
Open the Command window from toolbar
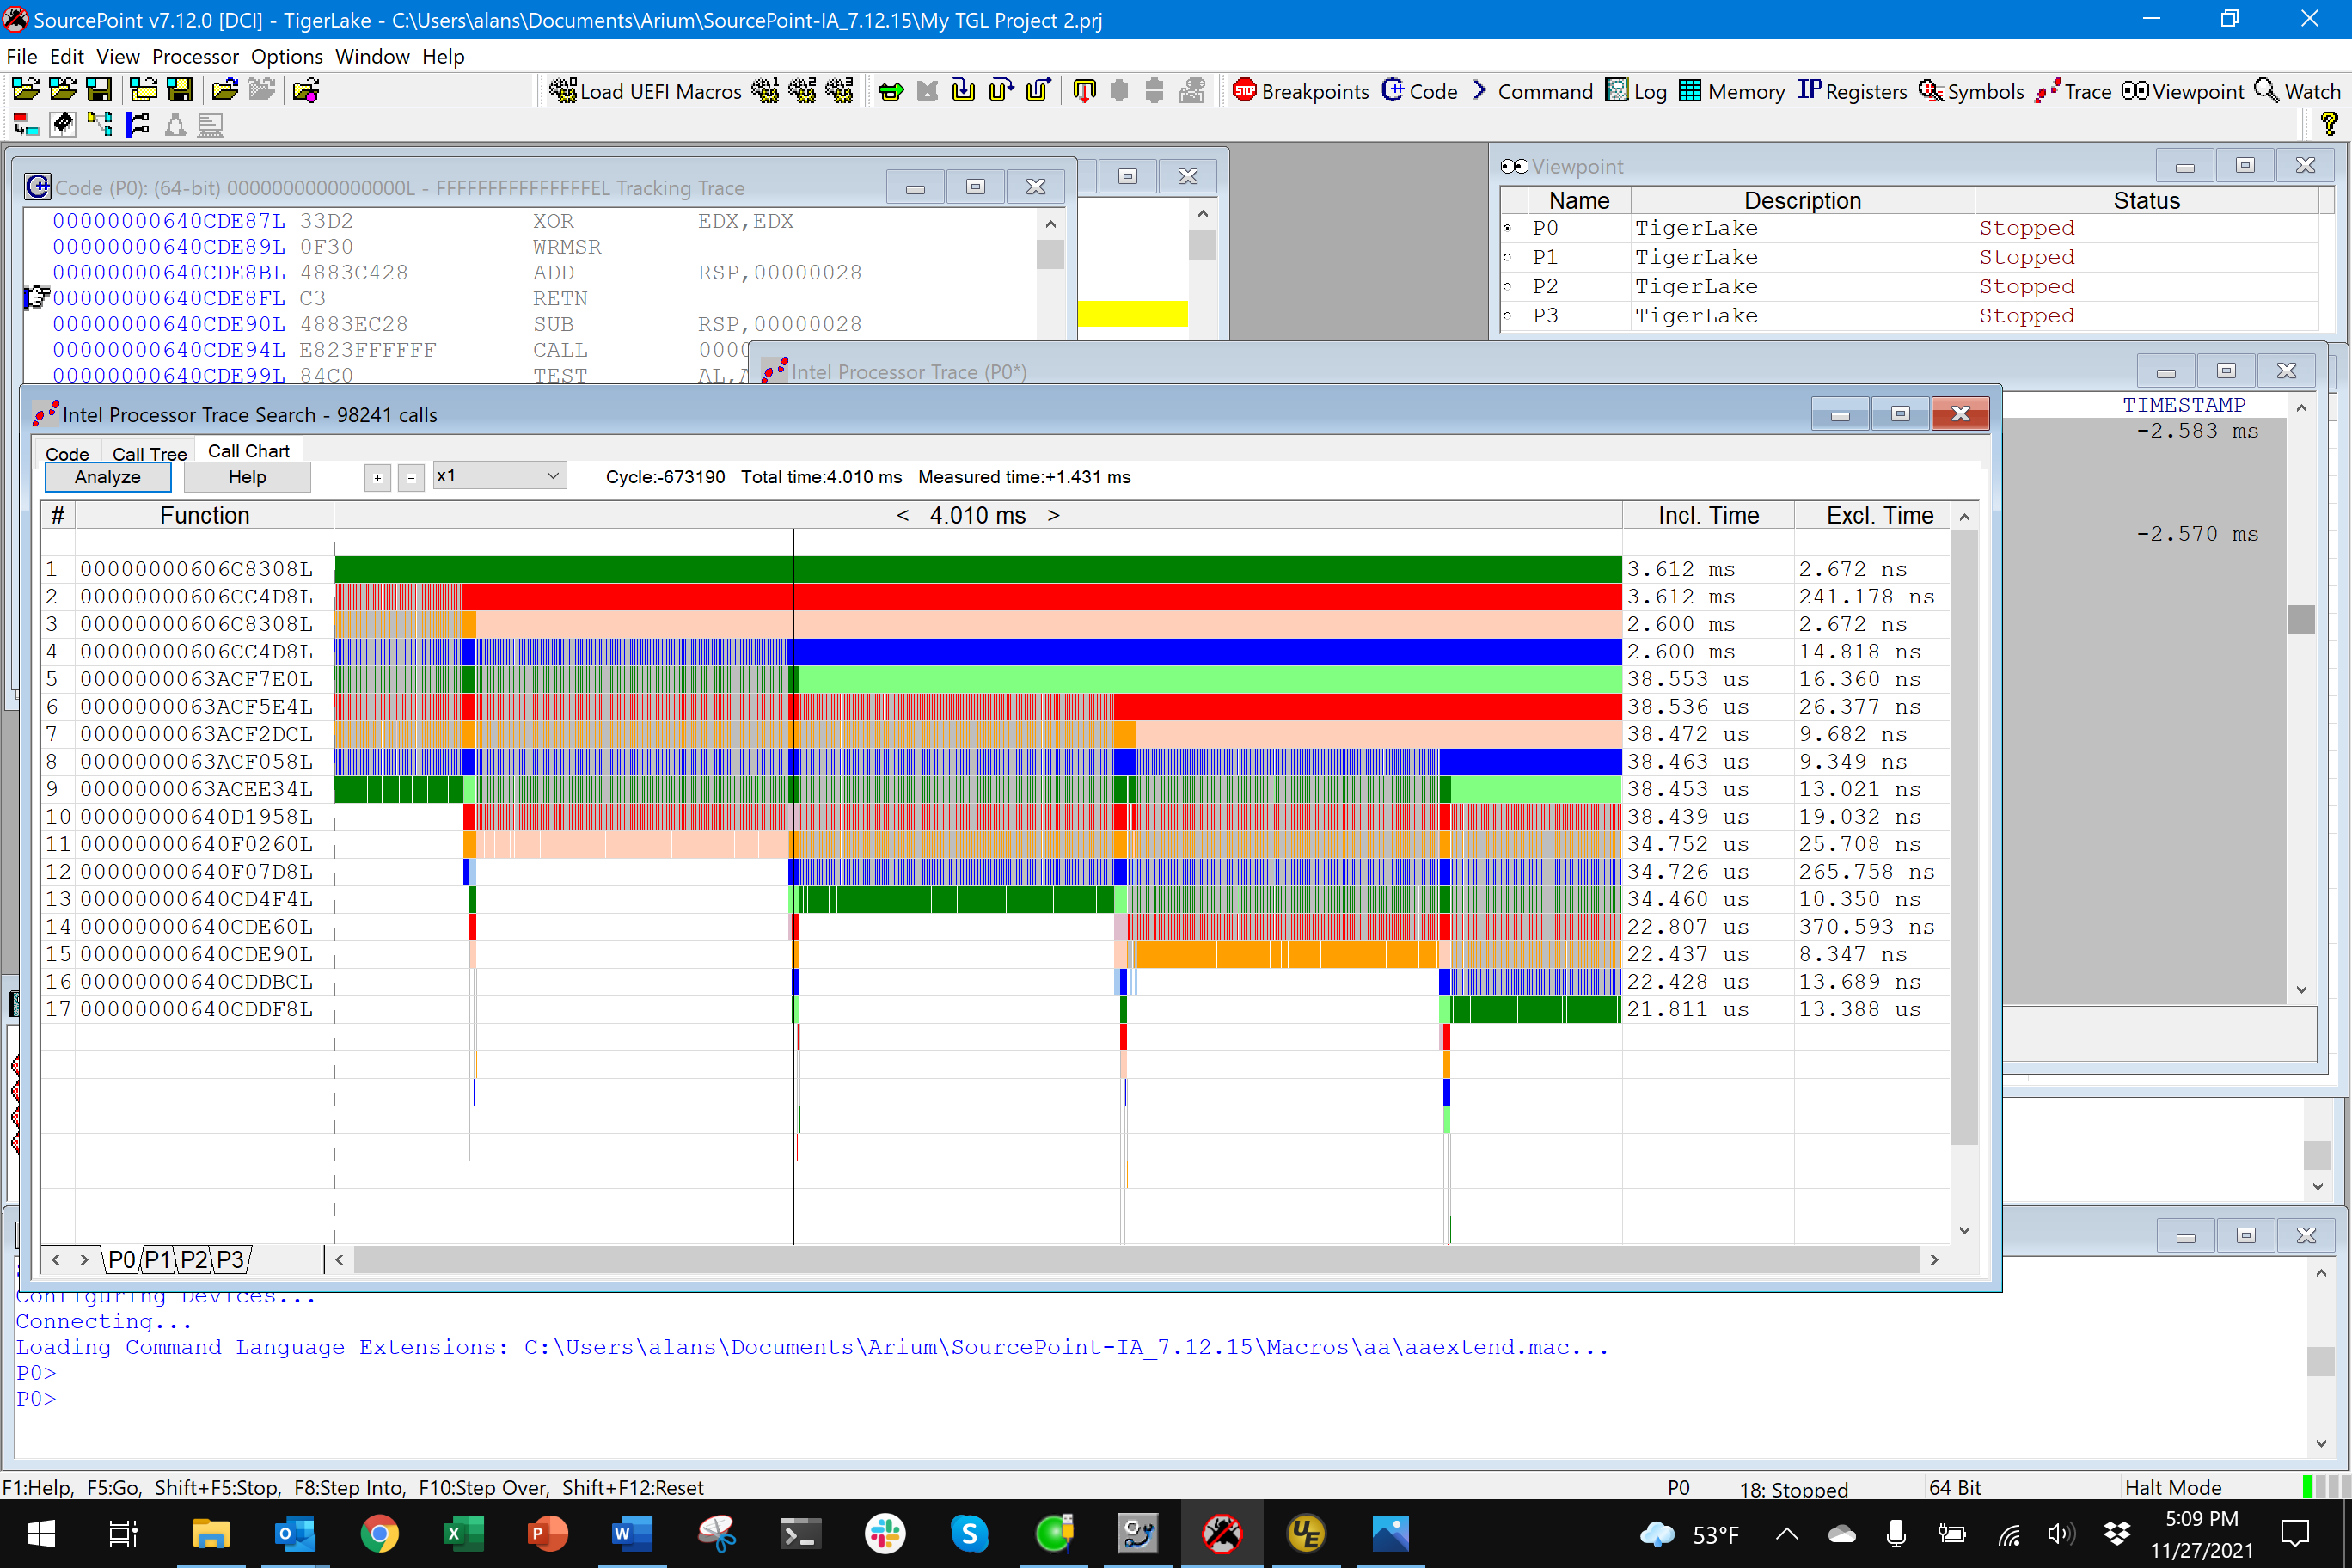coord(1532,91)
